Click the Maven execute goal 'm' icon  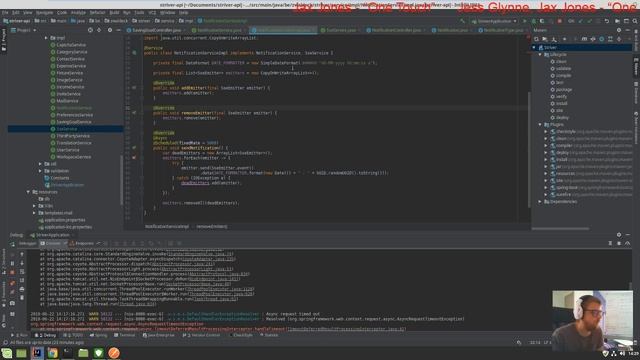point(584,39)
